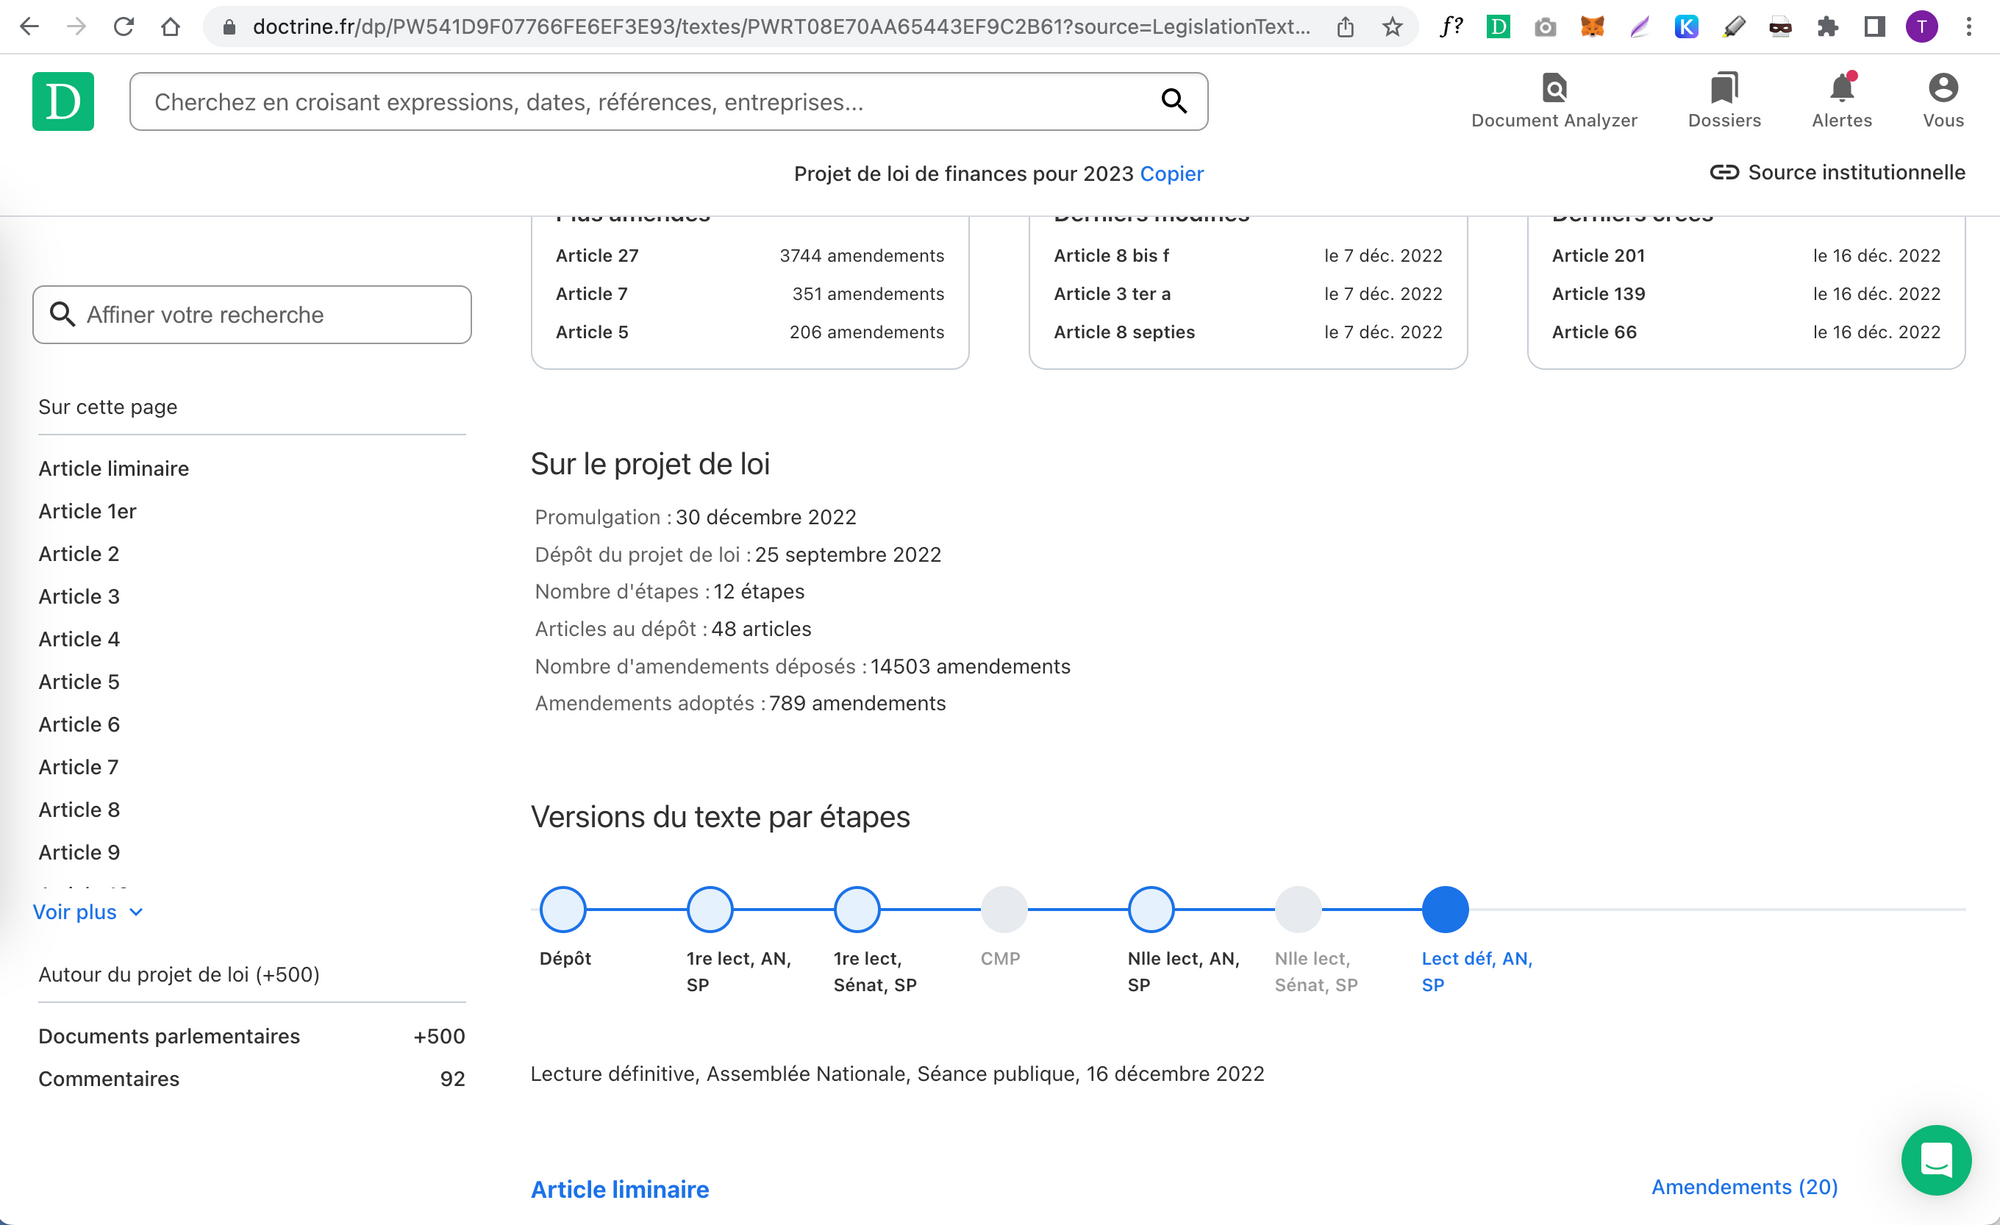The width and height of the screenshot is (2000, 1225).
Task: Click the Copier link beside the title
Action: click(1171, 174)
